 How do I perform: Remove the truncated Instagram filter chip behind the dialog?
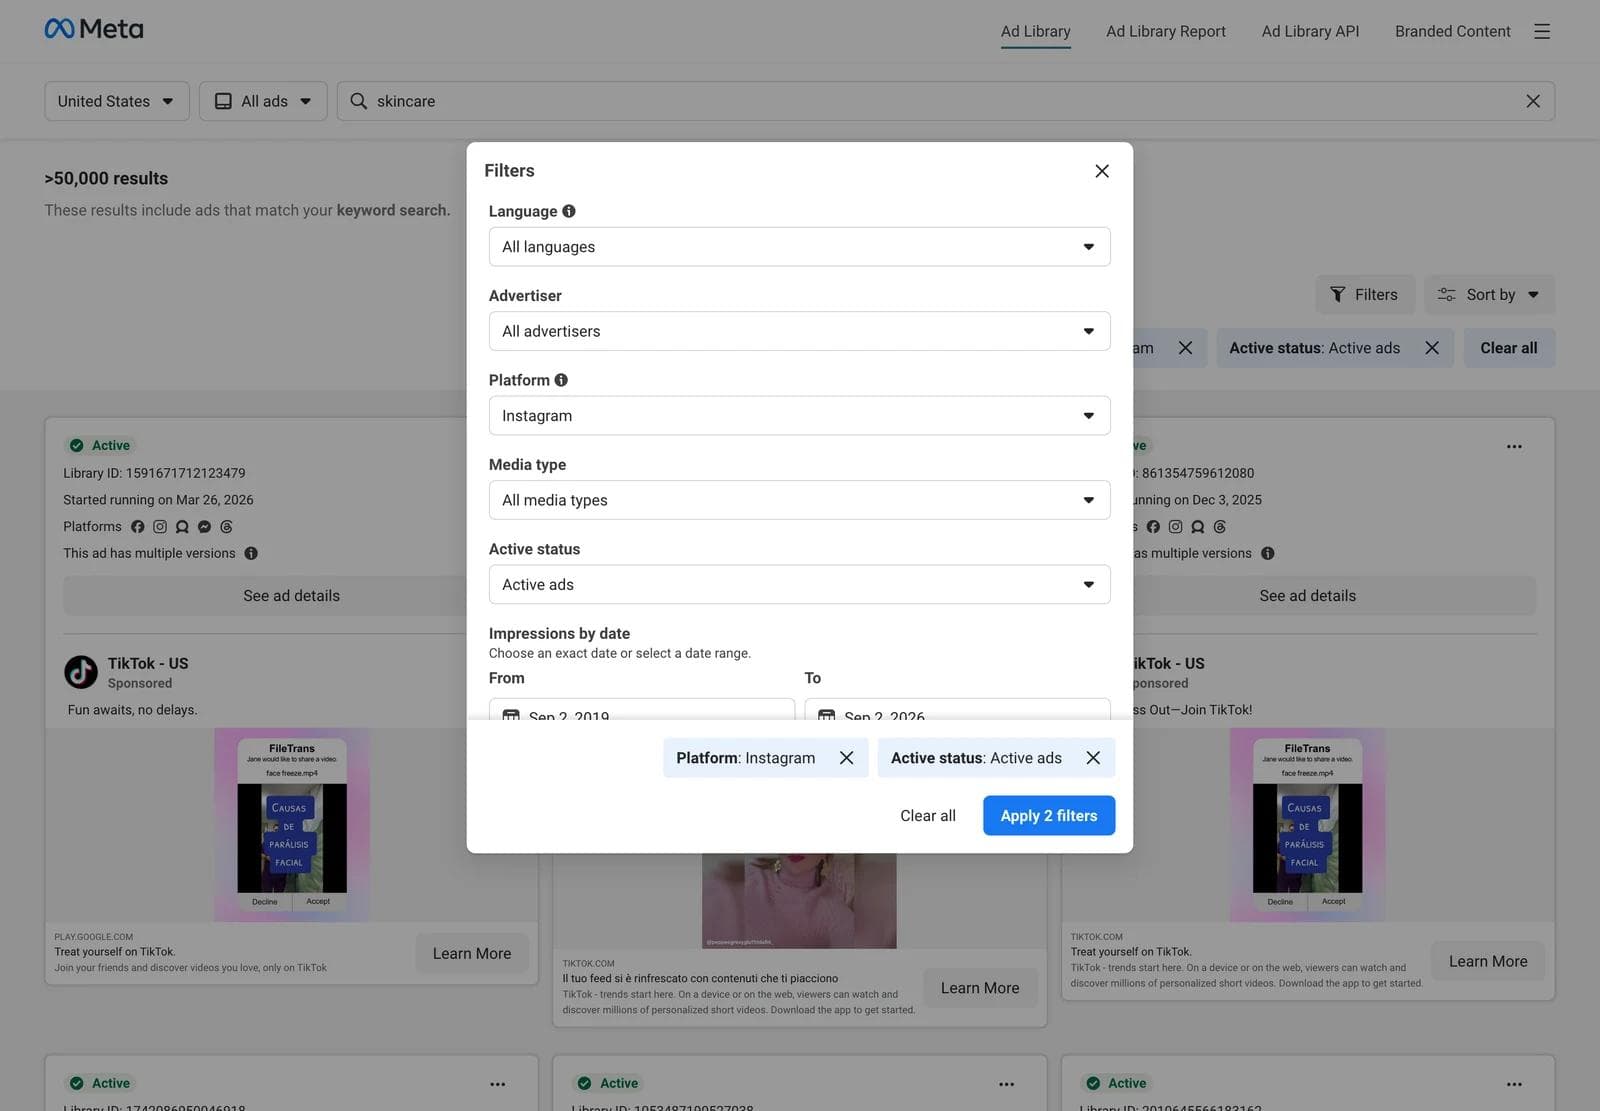(1185, 348)
